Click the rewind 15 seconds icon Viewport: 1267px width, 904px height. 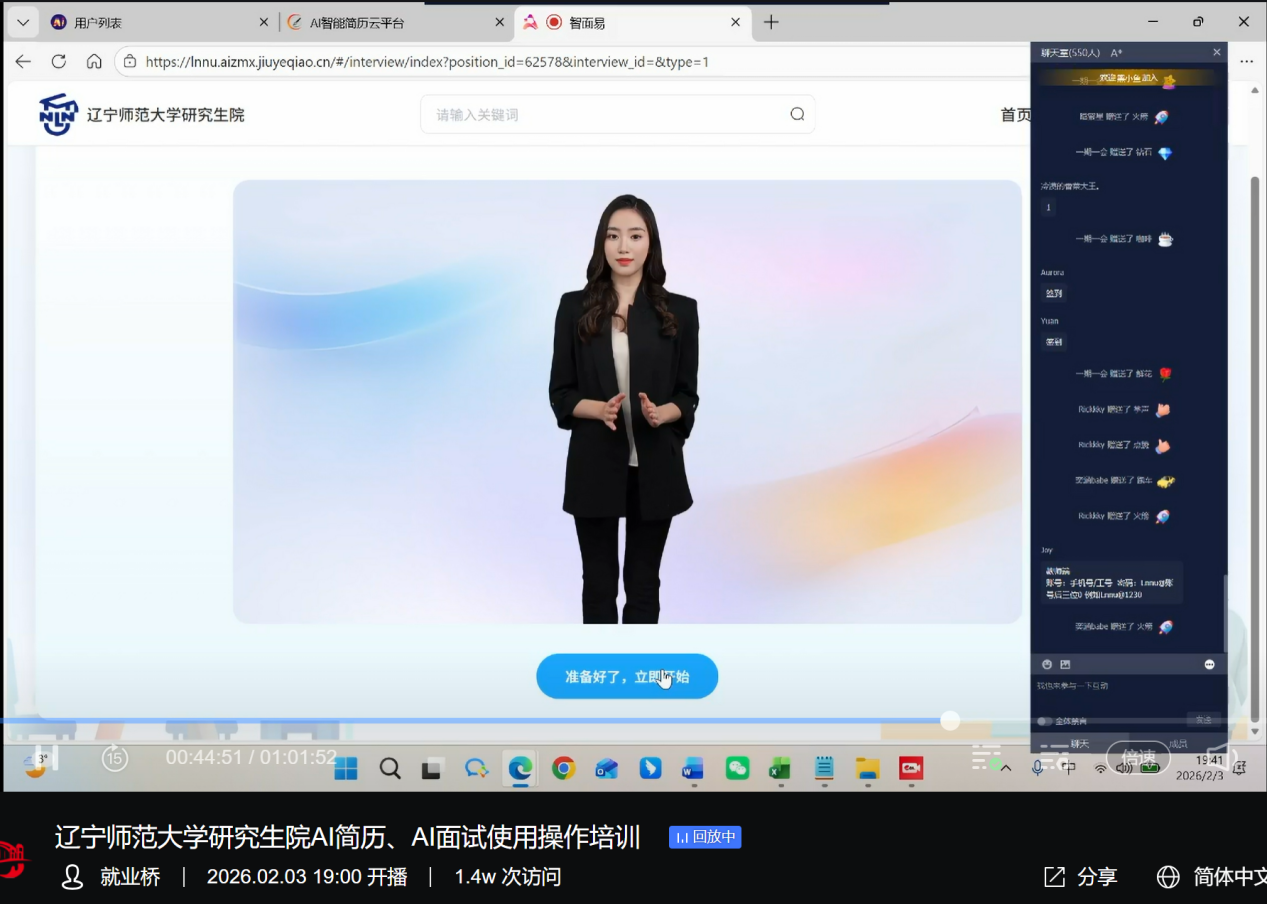115,758
